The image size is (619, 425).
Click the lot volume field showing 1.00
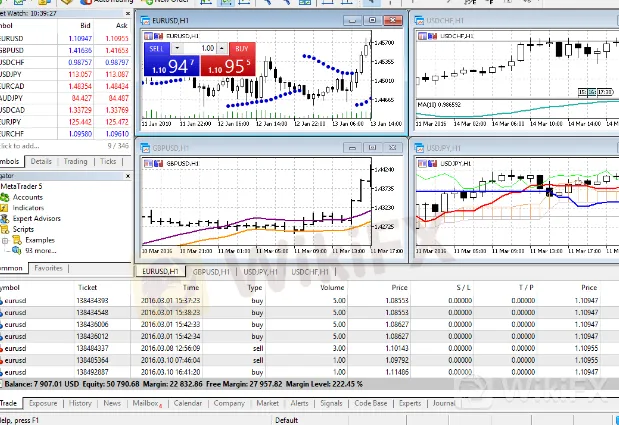[x=204, y=48]
